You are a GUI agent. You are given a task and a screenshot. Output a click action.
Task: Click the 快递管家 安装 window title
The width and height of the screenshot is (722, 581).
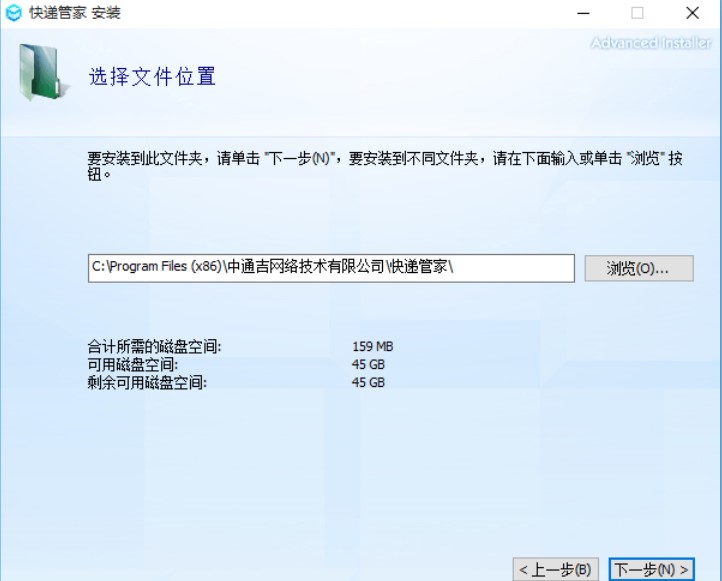[x=75, y=12]
